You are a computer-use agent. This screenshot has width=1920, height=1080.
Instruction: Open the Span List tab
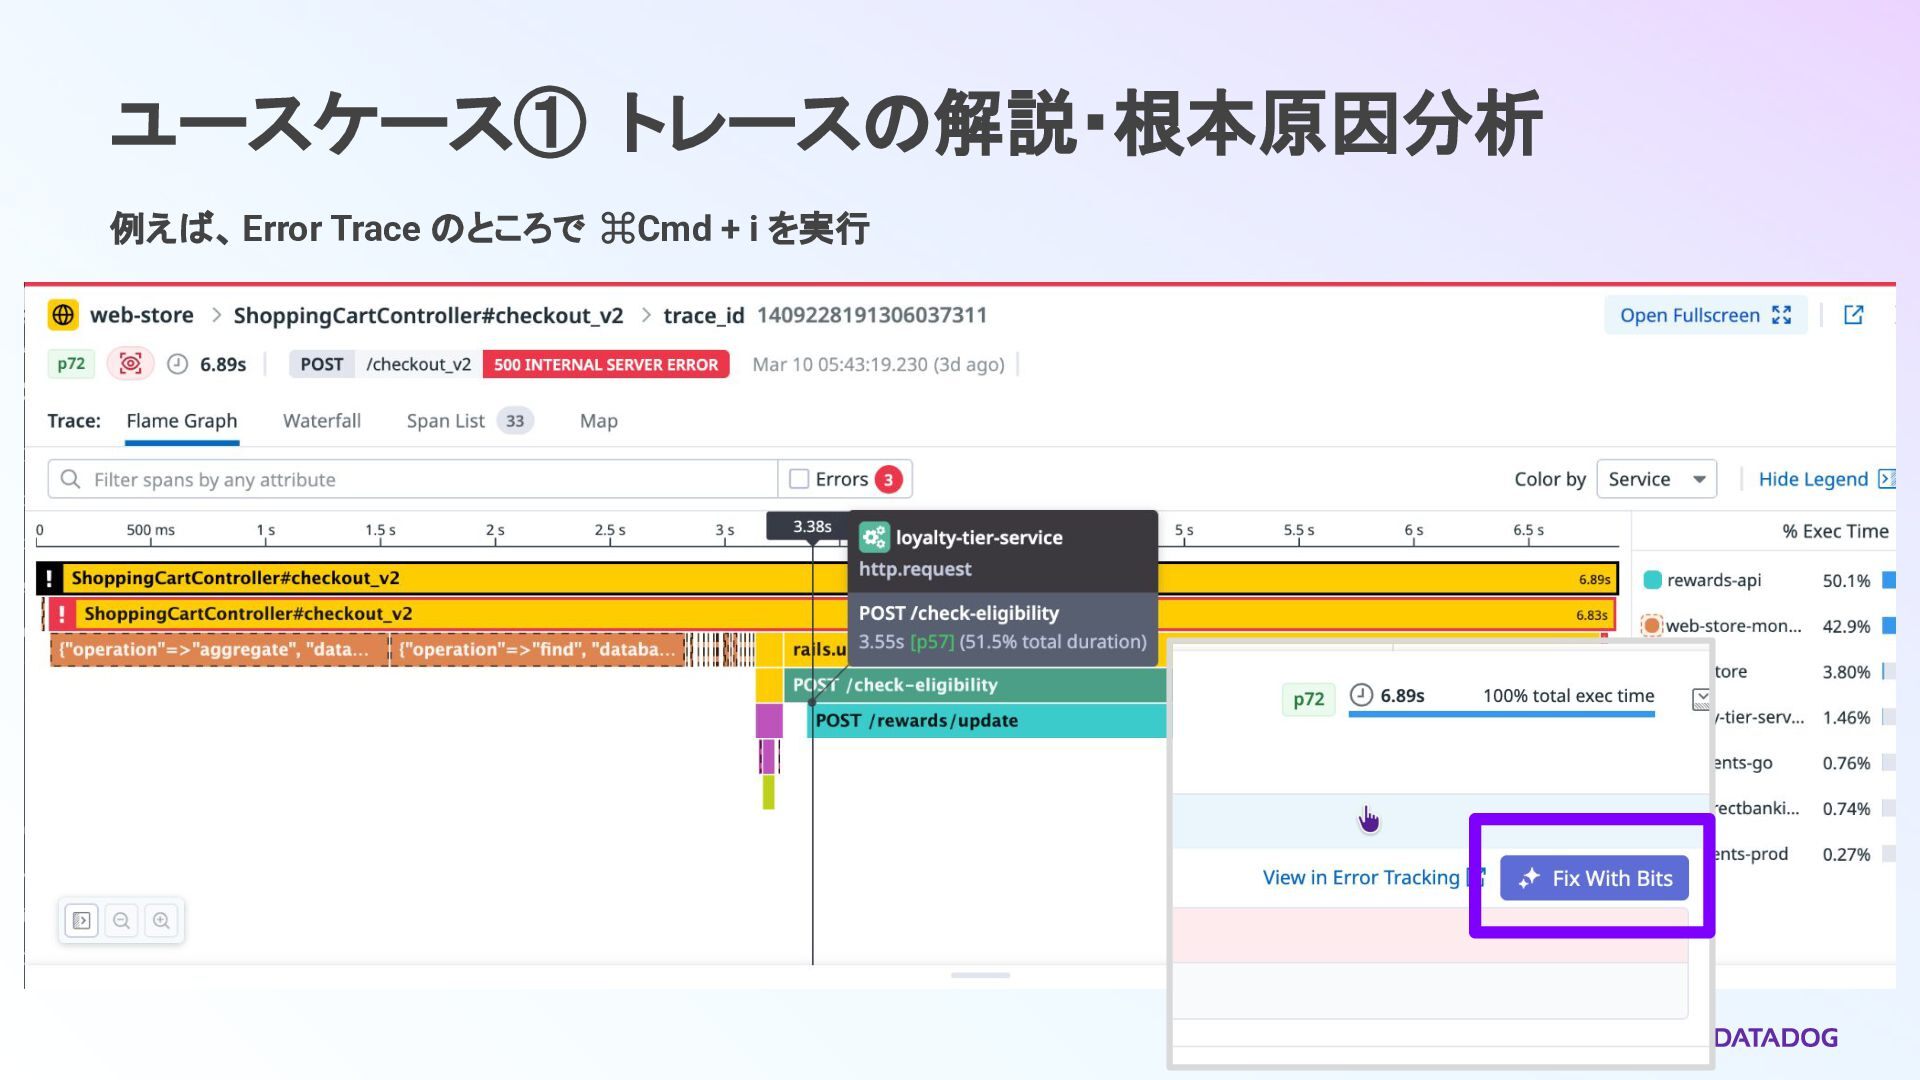(x=446, y=421)
